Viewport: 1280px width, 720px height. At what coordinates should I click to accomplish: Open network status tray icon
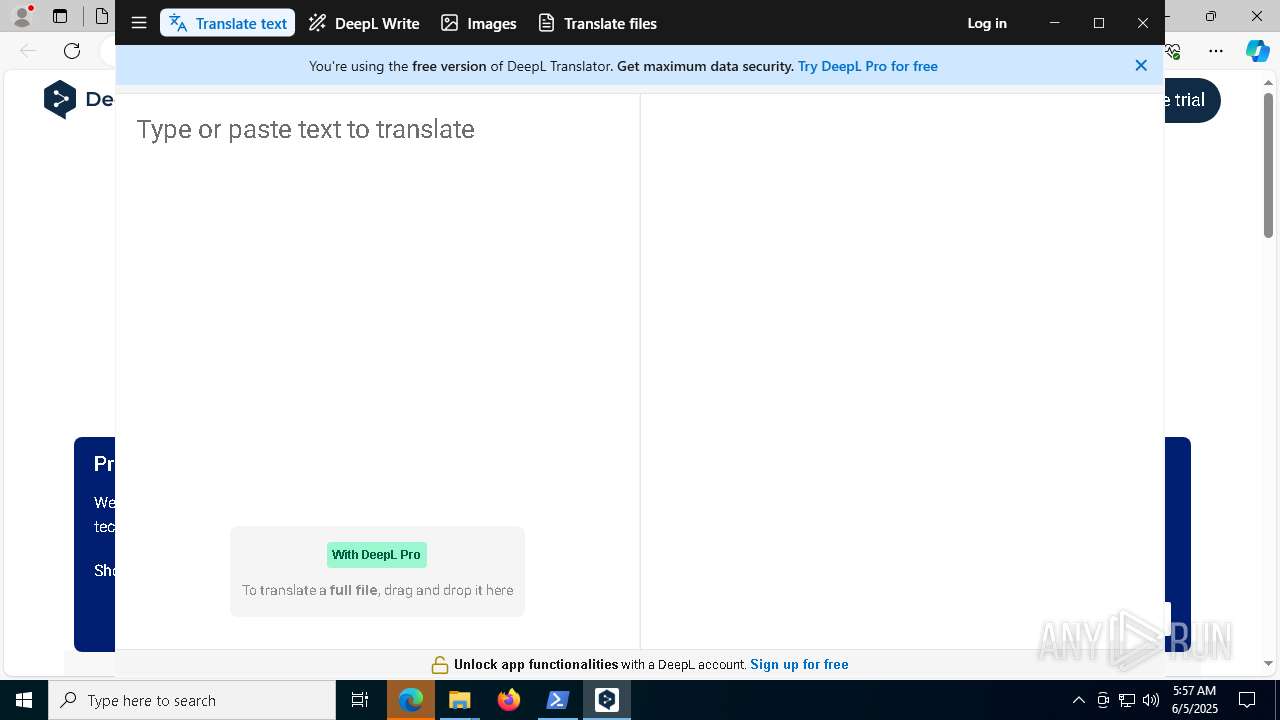[x=1127, y=700]
